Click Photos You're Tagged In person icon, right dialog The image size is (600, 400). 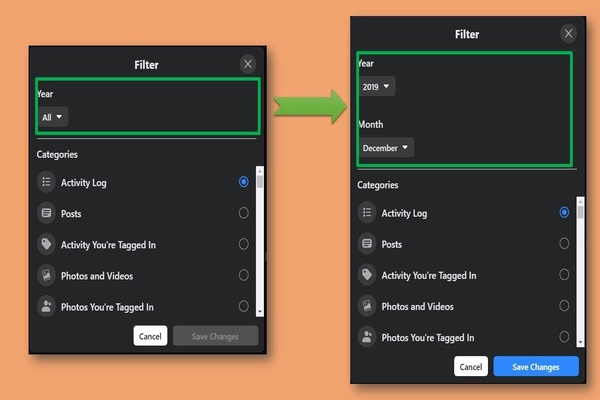tap(367, 337)
